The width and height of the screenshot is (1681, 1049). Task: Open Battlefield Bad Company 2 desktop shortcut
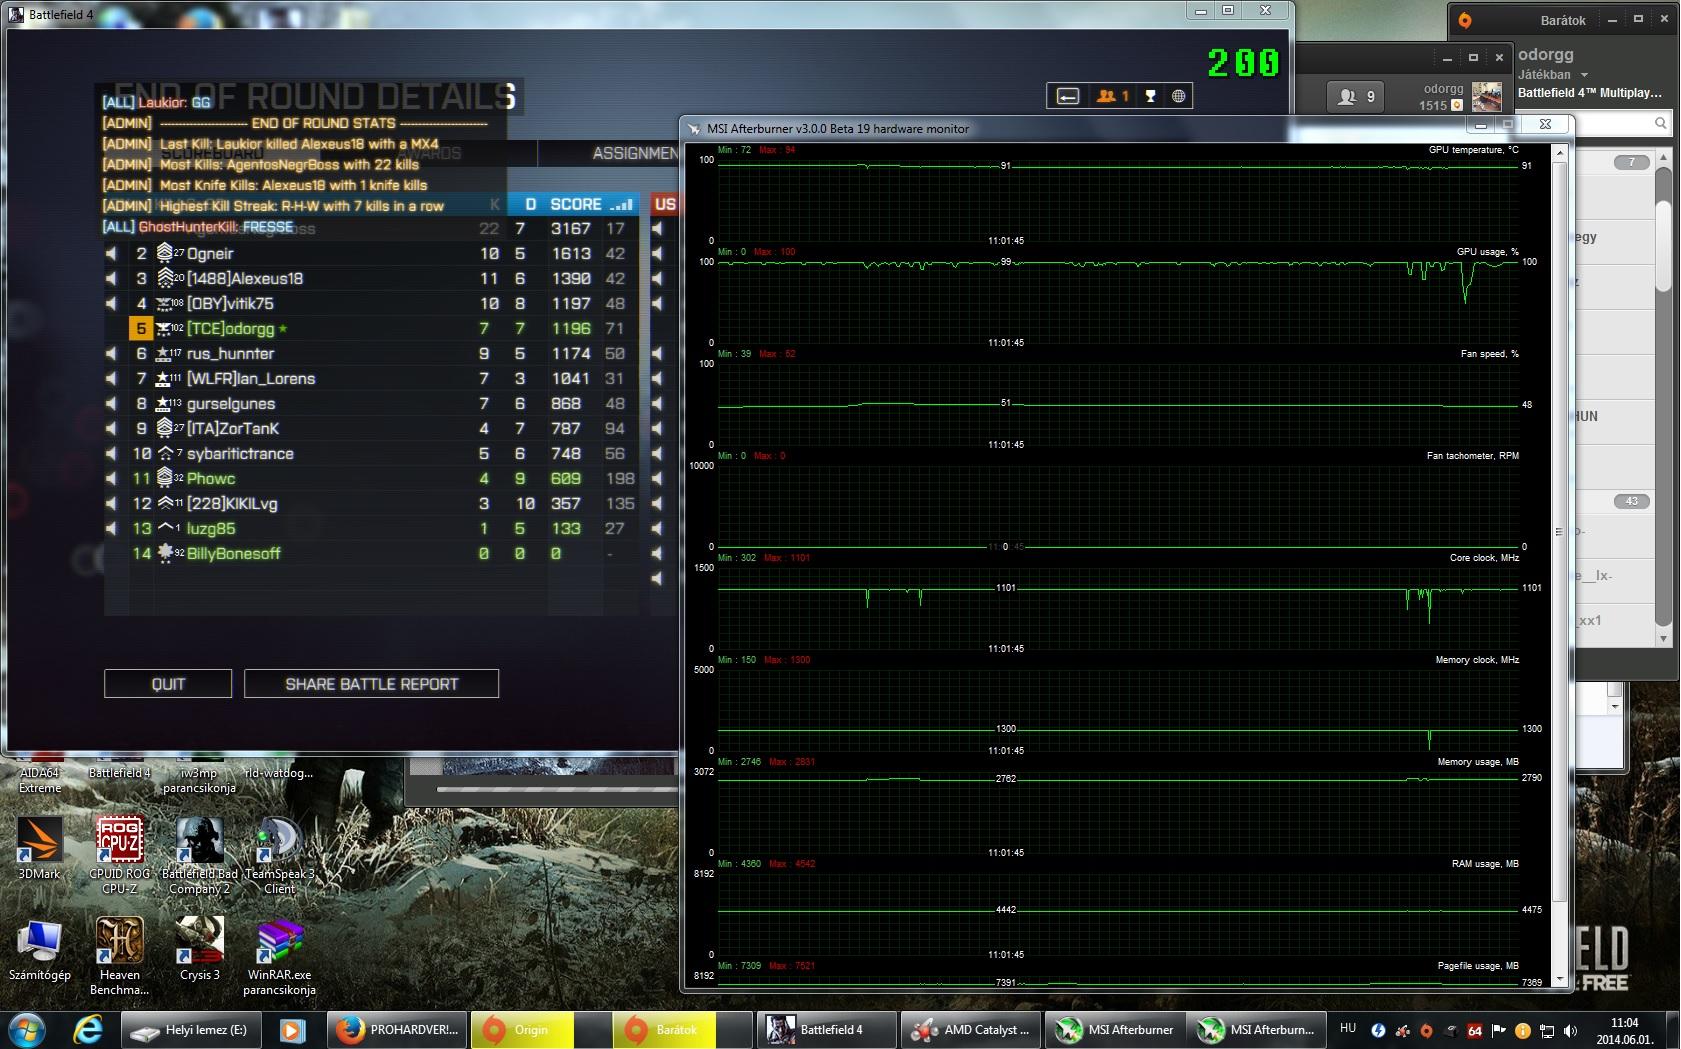[200, 855]
